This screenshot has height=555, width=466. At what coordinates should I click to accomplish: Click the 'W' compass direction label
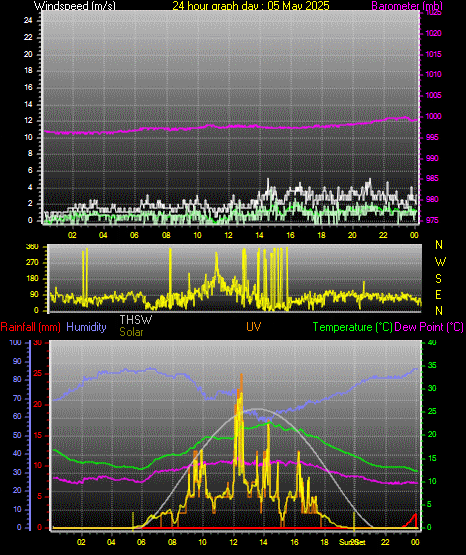tap(440, 262)
